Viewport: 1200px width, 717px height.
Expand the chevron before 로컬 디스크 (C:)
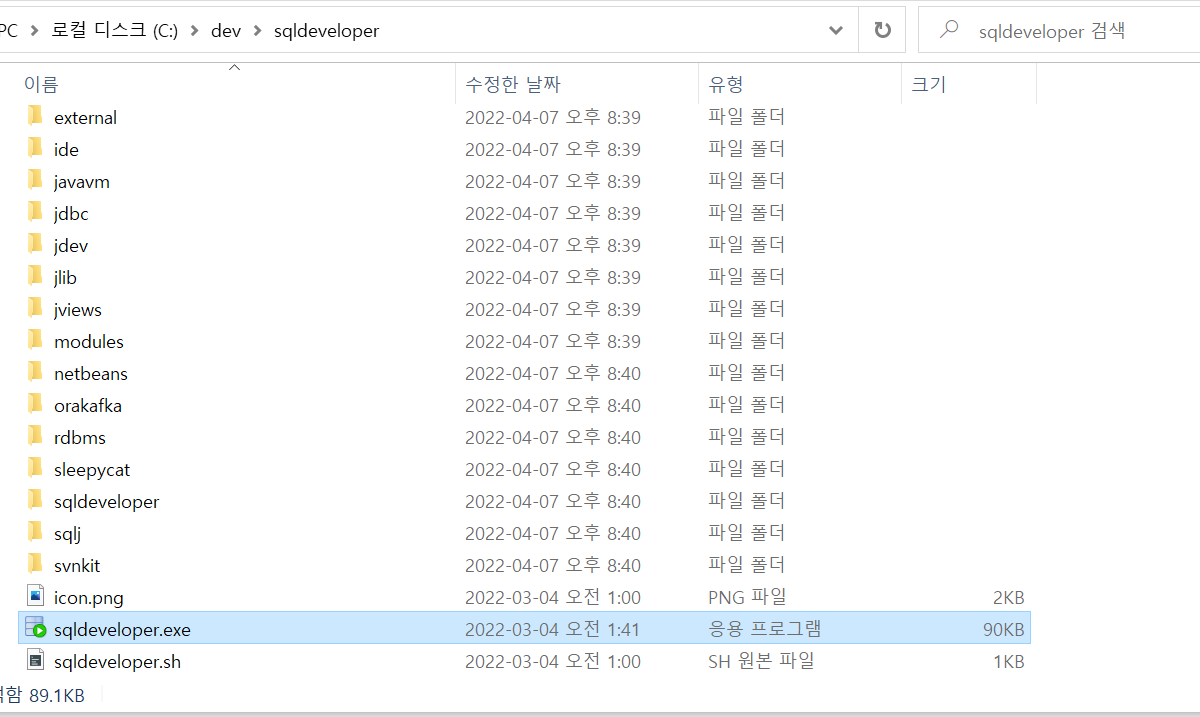click(34, 31)
